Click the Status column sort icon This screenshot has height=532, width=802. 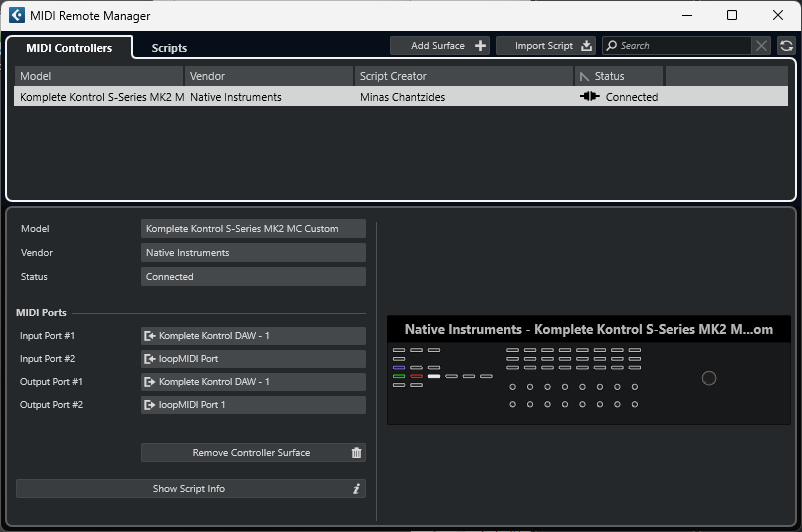584,77
